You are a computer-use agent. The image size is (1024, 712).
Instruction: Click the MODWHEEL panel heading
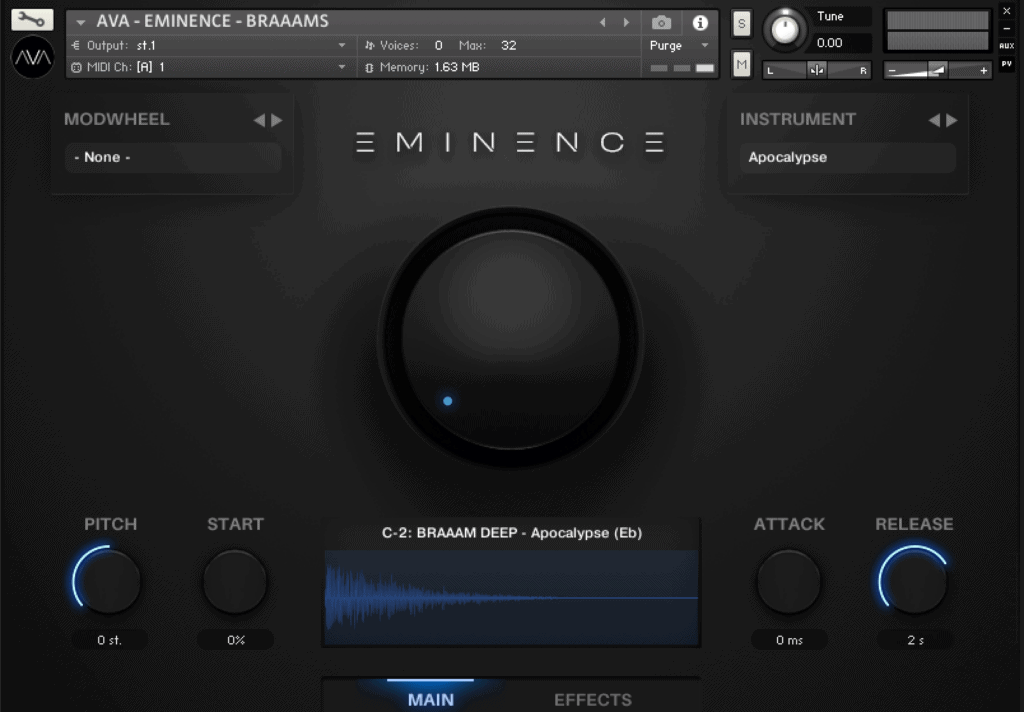pos(116,120)
